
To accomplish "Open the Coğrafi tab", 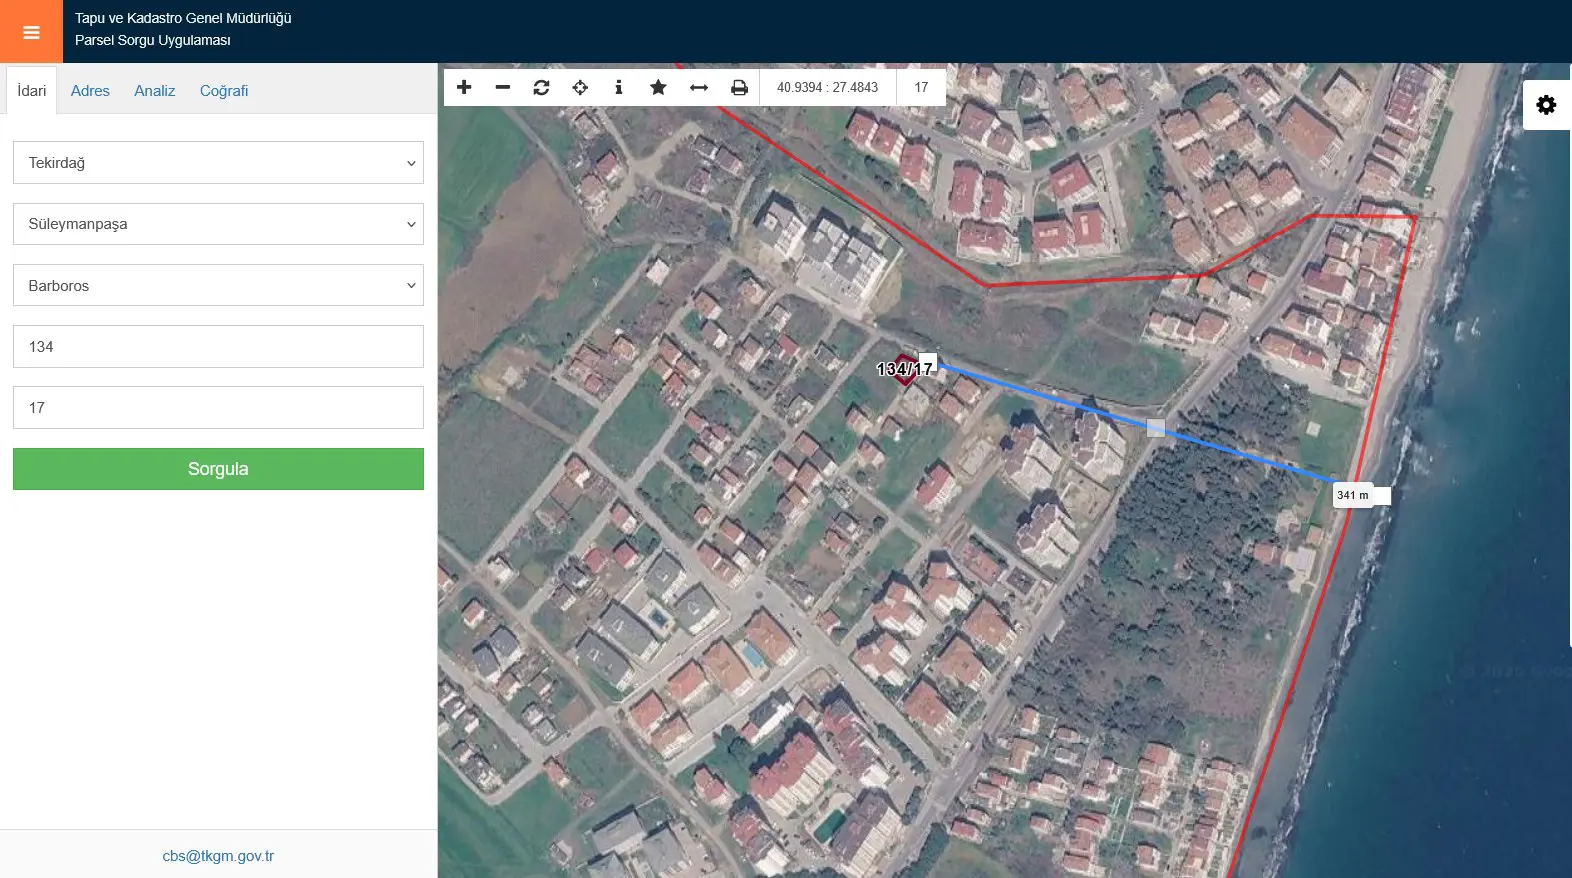I will pos(224,91).
